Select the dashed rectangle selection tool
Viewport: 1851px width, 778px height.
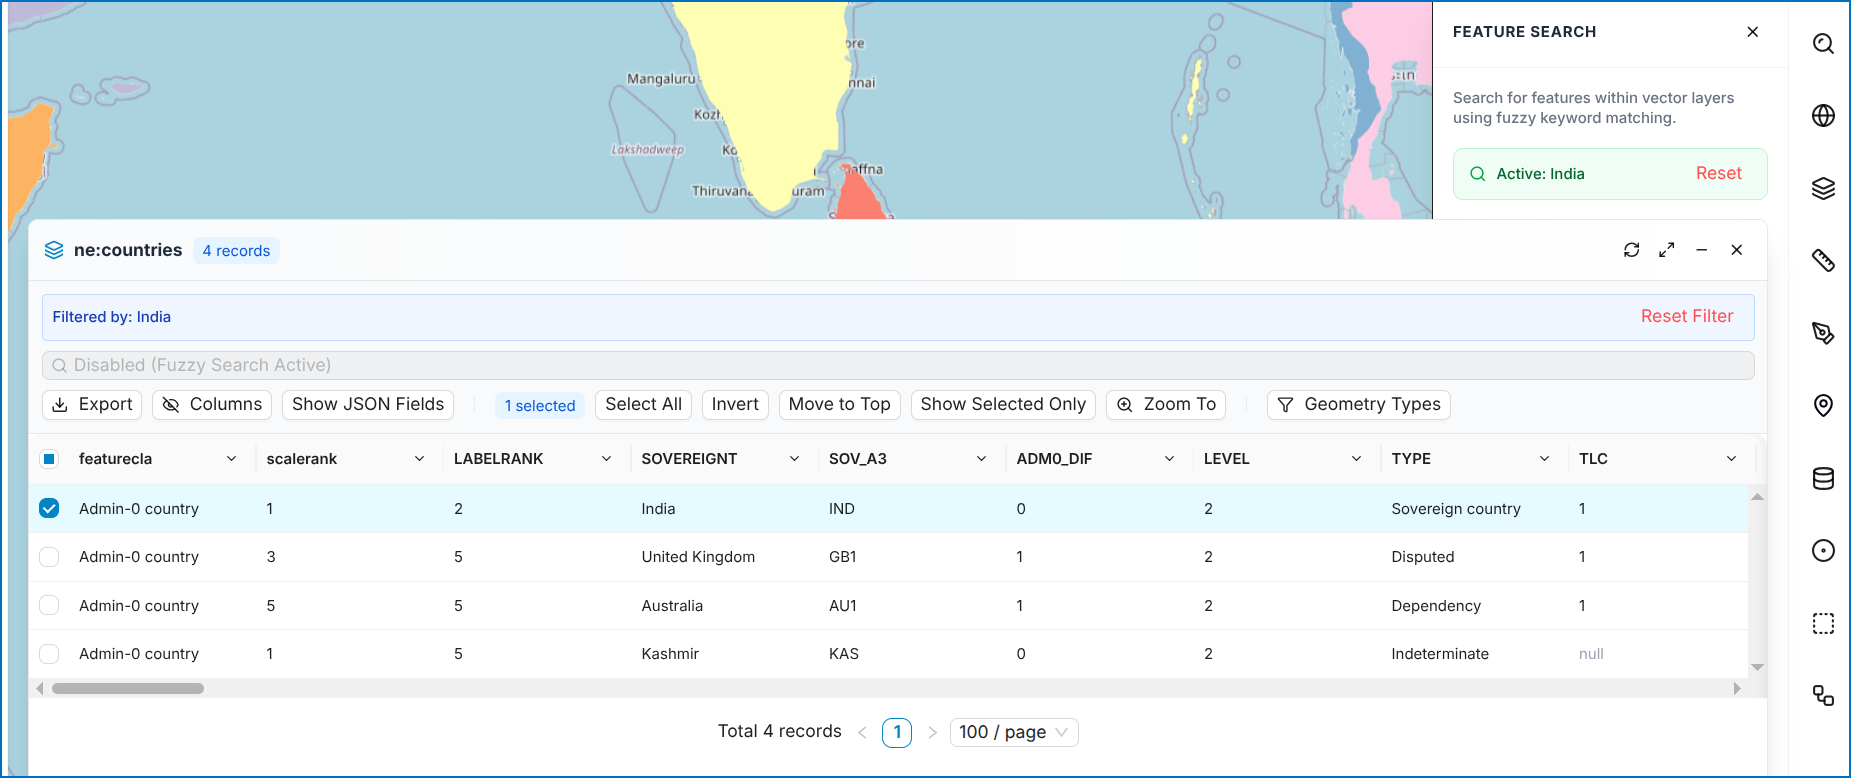click(x=1823, y=623)
